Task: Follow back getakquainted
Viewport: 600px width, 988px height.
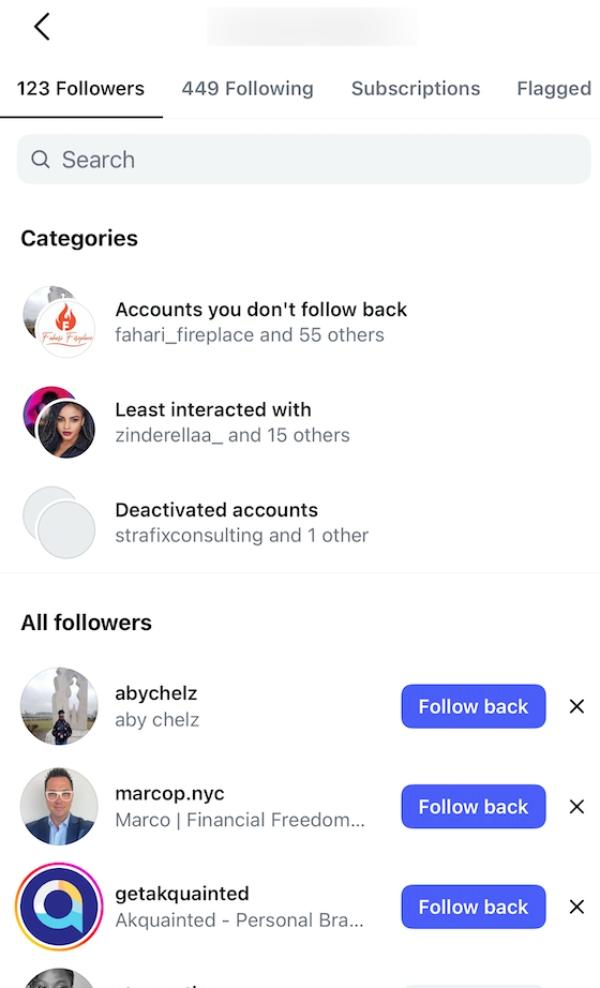Action: pyautogui.click(x=473, y=907)
